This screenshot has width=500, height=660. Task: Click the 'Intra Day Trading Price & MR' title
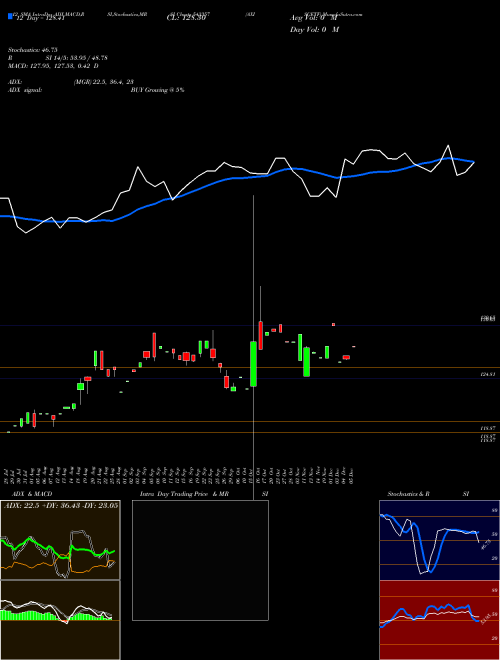click(x=184, y=494)
